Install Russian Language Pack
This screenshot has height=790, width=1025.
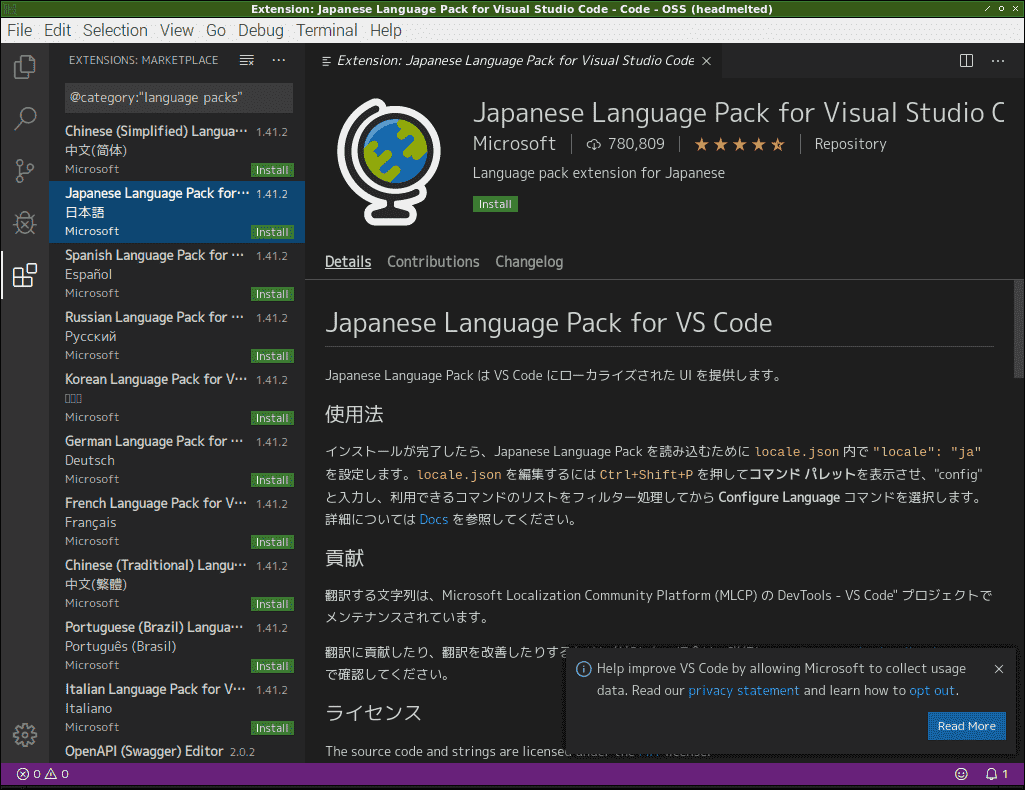(272, 357)
